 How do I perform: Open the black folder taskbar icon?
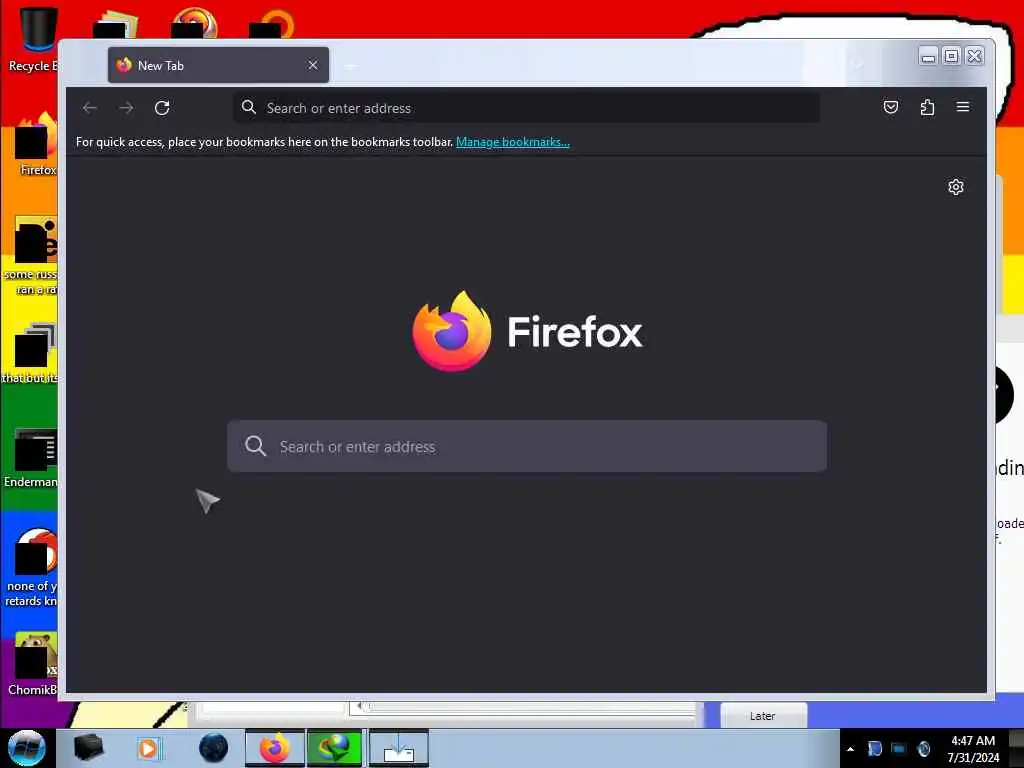(88, 748)
